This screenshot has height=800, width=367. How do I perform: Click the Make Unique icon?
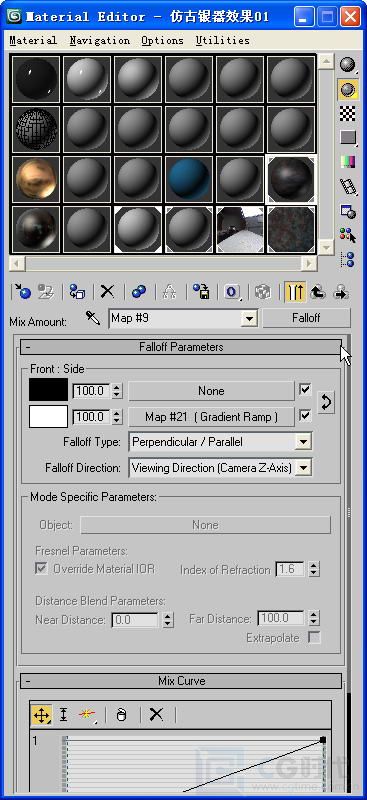[x=169, y=292]
